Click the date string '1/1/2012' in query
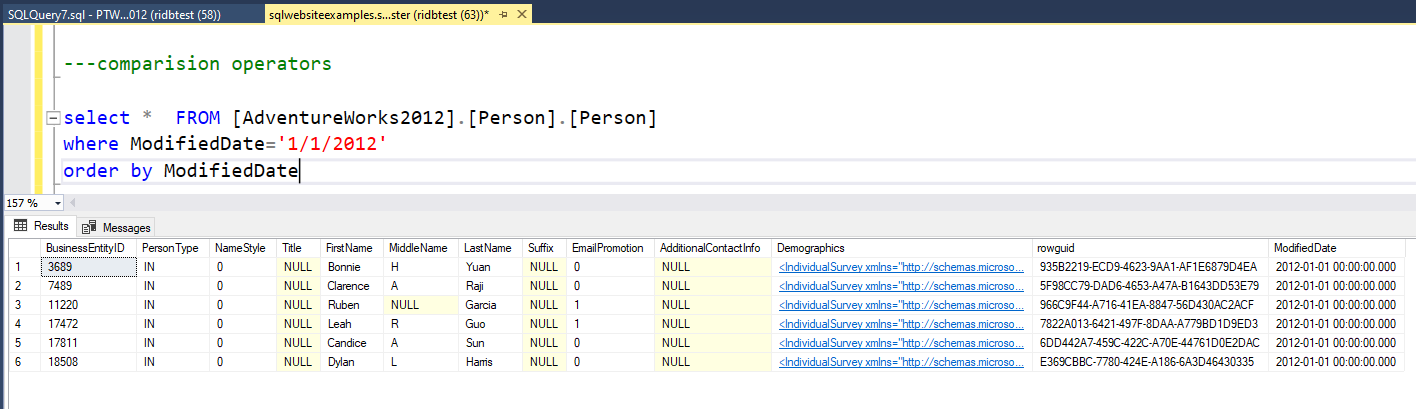 [x=331, y=145]
